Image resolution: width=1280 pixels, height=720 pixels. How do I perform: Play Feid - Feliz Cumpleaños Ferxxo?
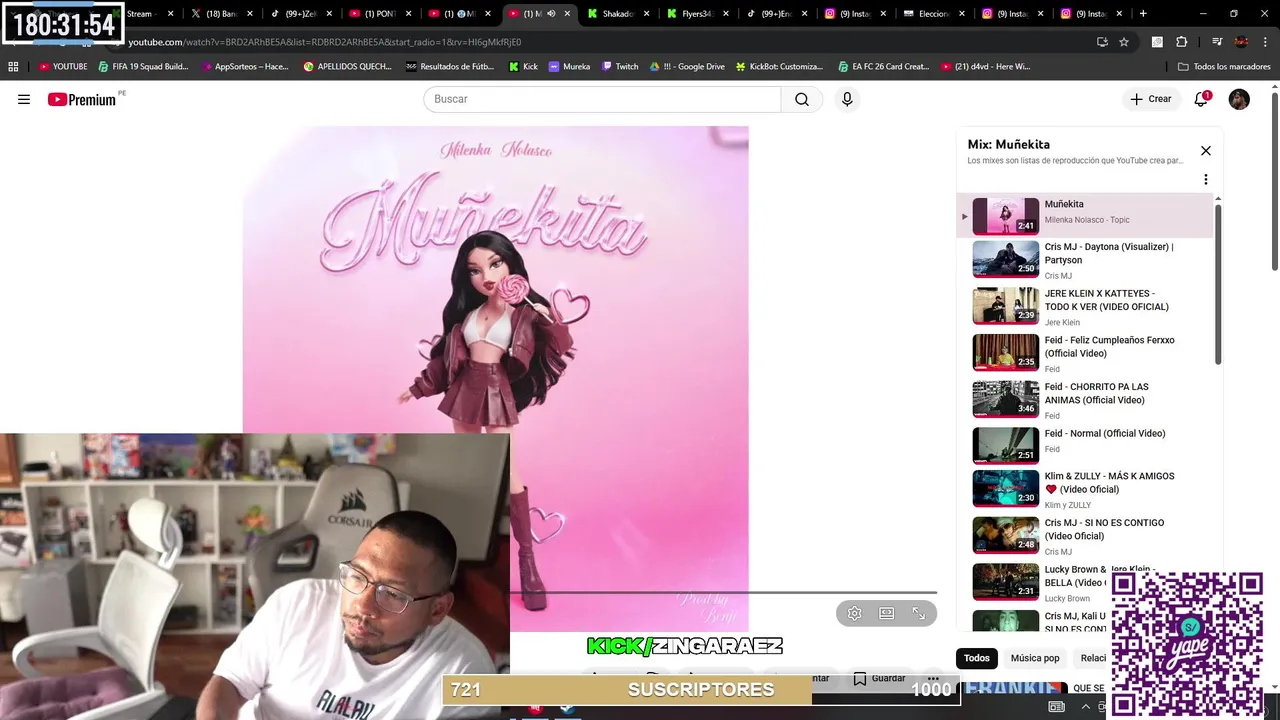[1085, 353]
